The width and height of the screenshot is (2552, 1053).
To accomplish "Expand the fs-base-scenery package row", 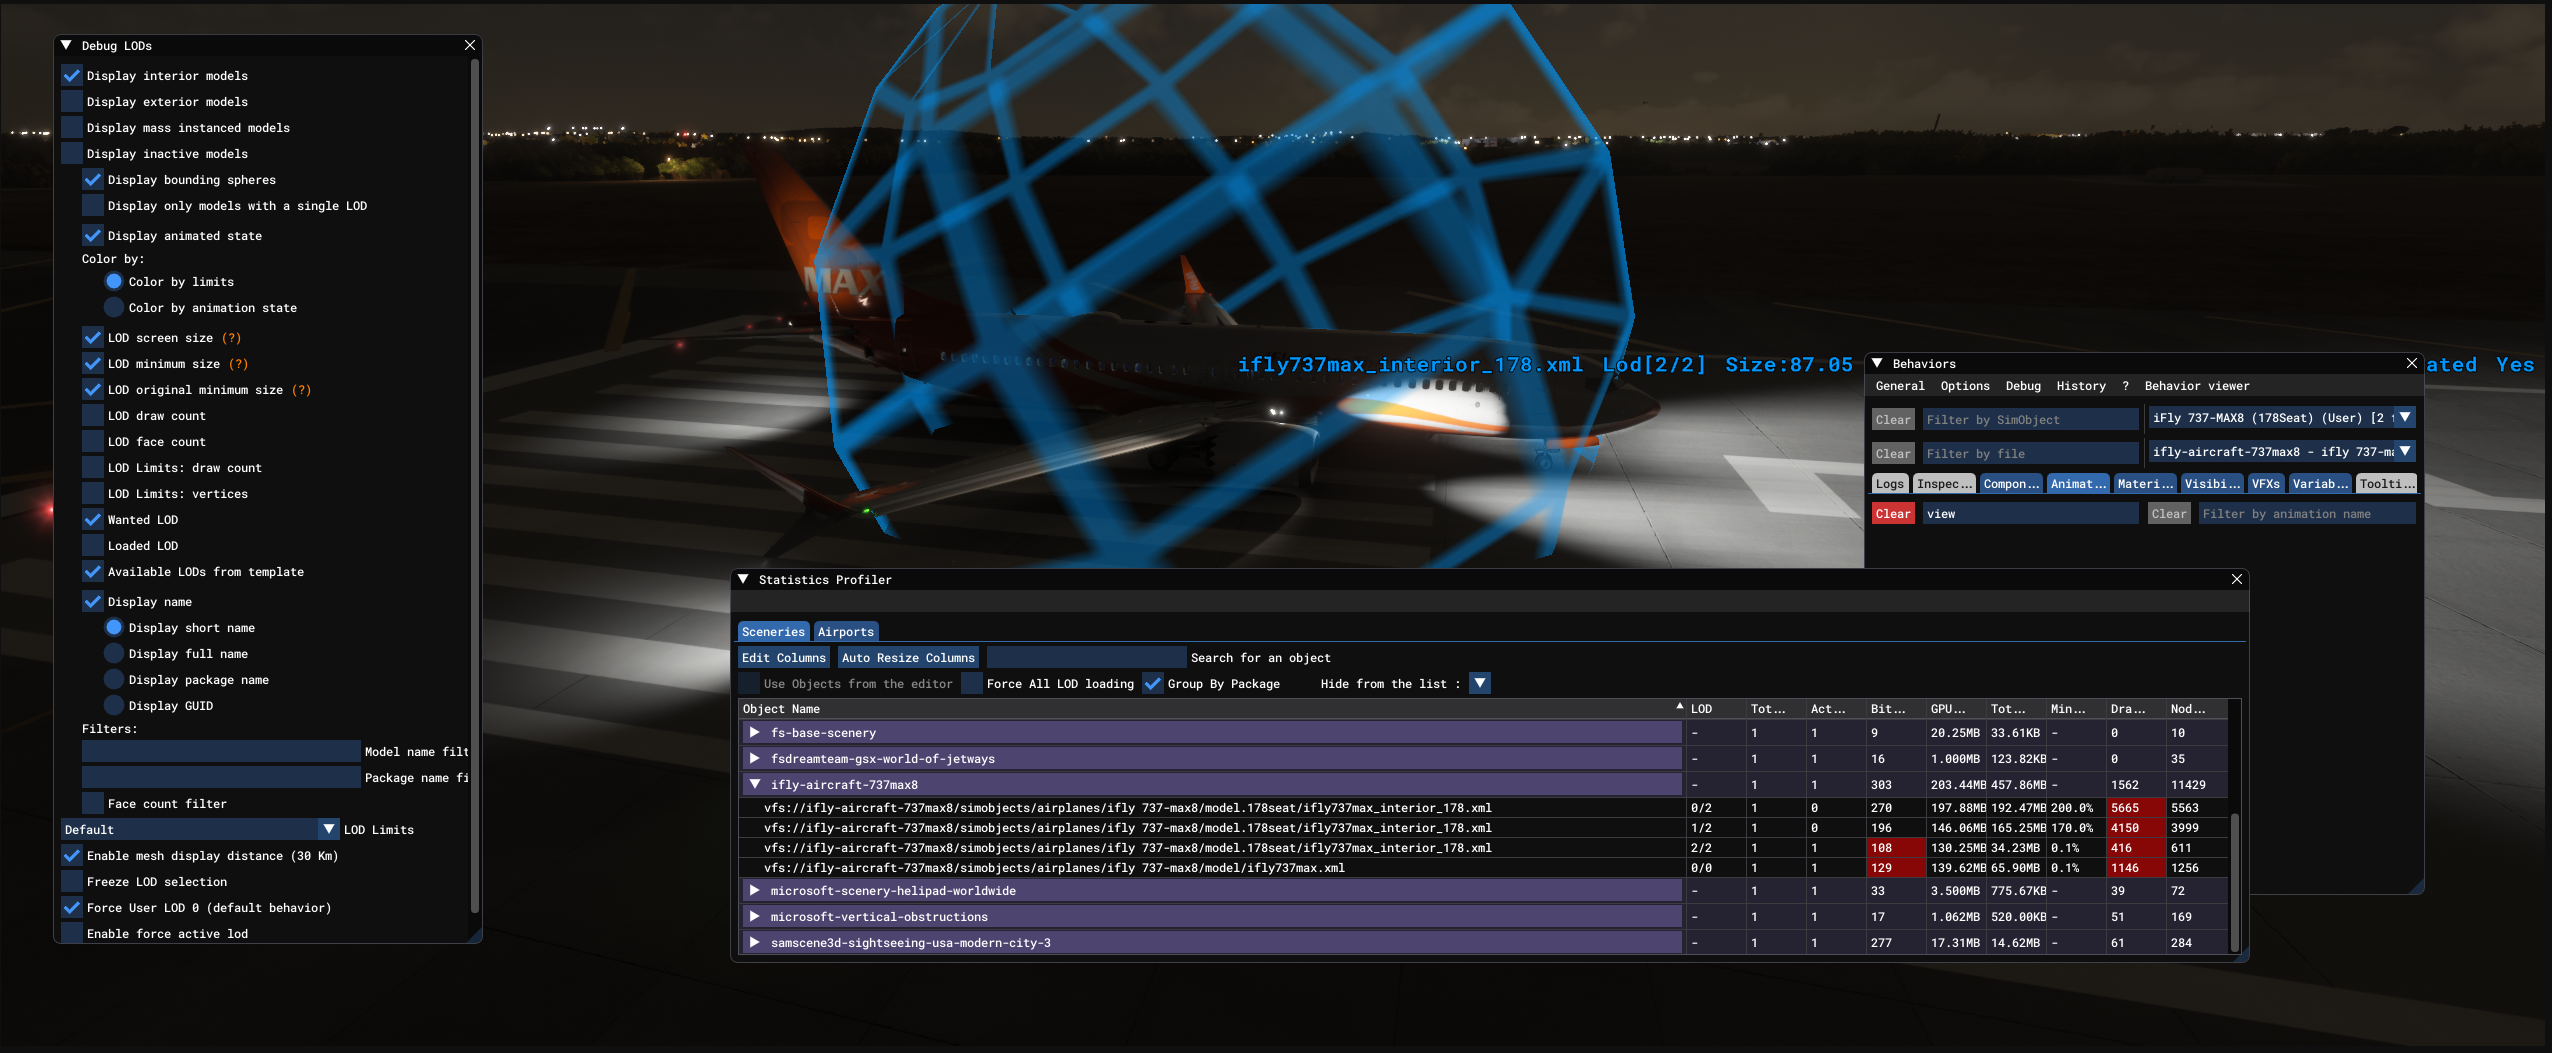I will pos(755,733).
